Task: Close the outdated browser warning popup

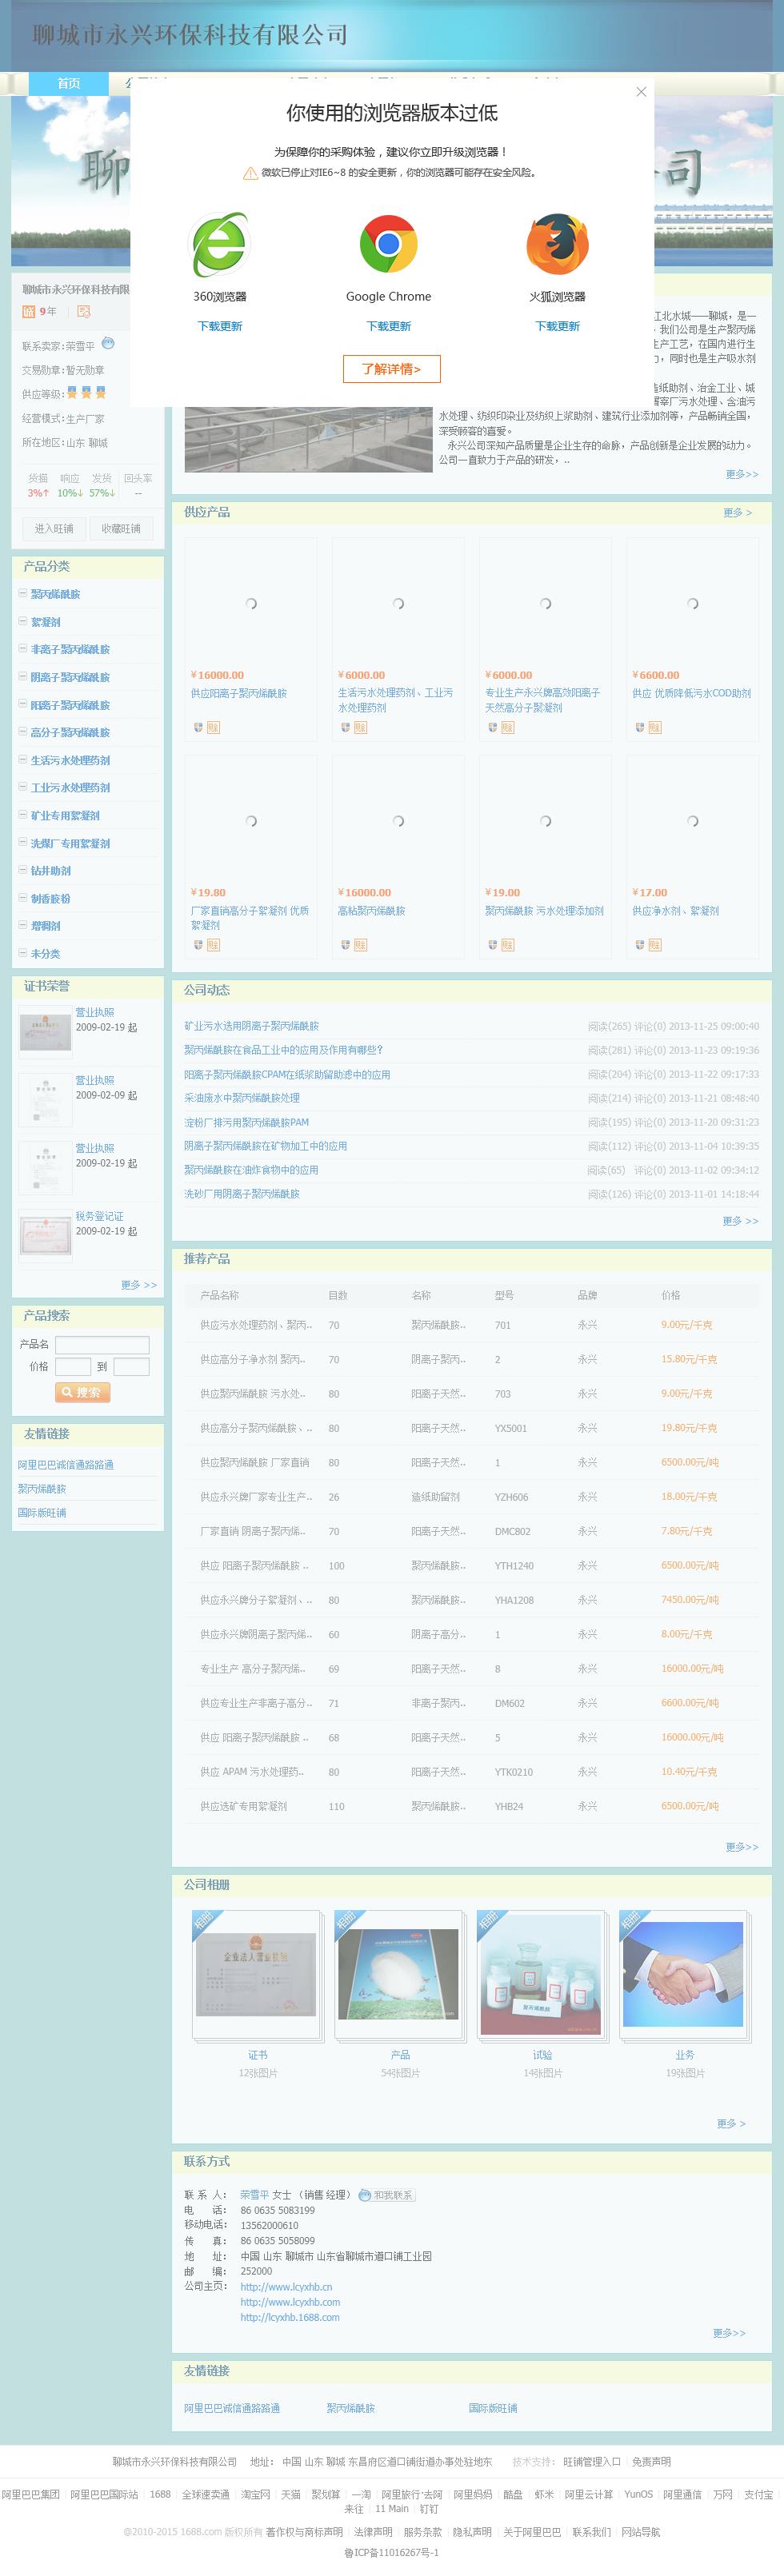Action: (x=641, y=91)
